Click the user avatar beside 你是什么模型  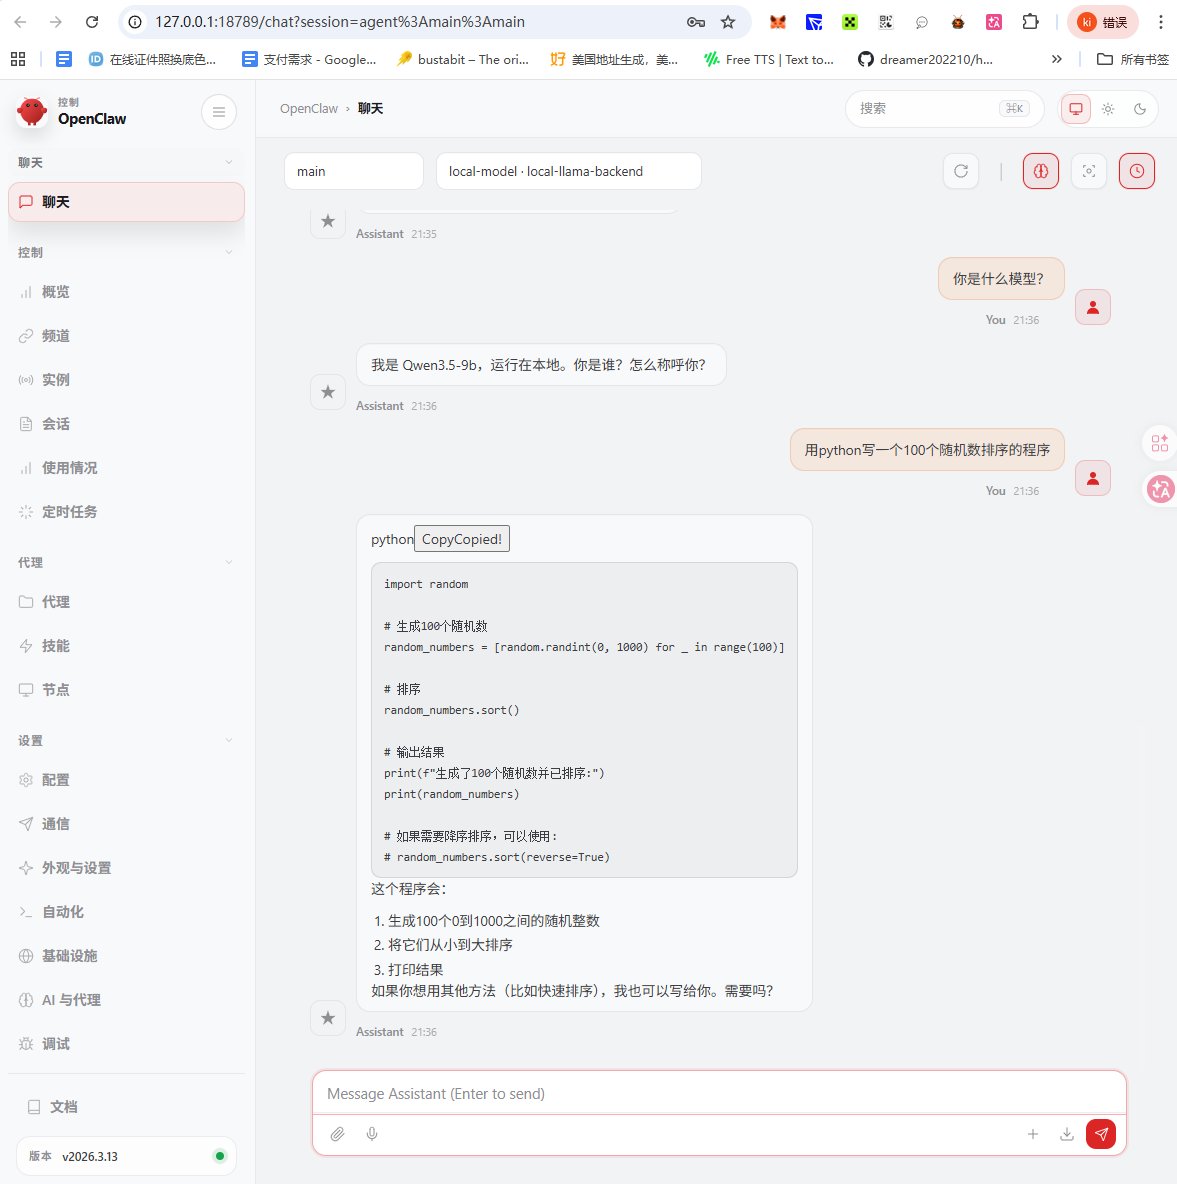click(x=1092, y=307)
